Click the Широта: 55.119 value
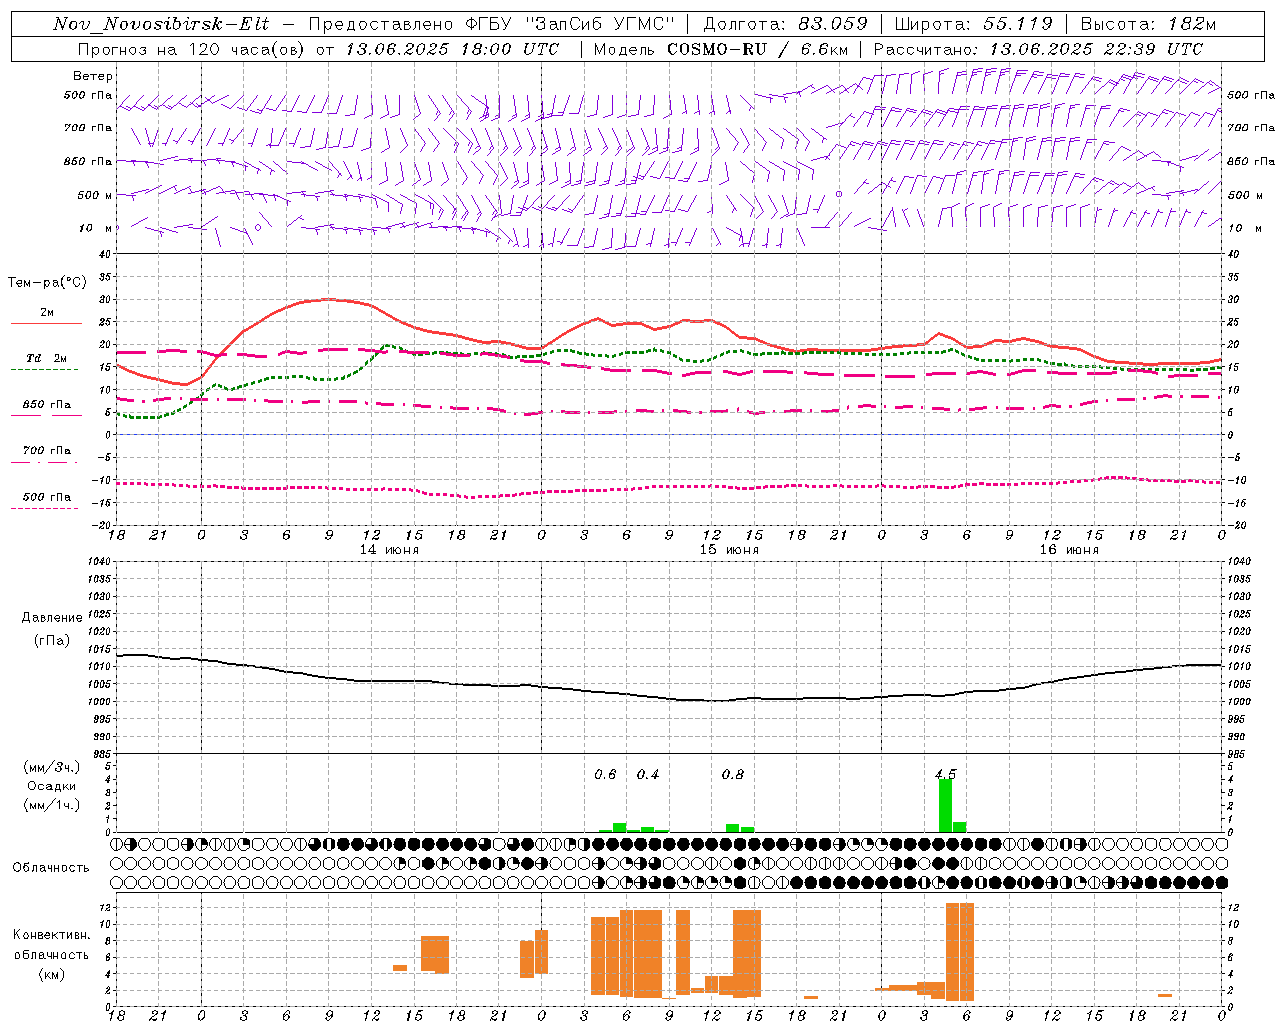Image resolution: width=1280 pixels, height=1024 pixels. [973, 24]
